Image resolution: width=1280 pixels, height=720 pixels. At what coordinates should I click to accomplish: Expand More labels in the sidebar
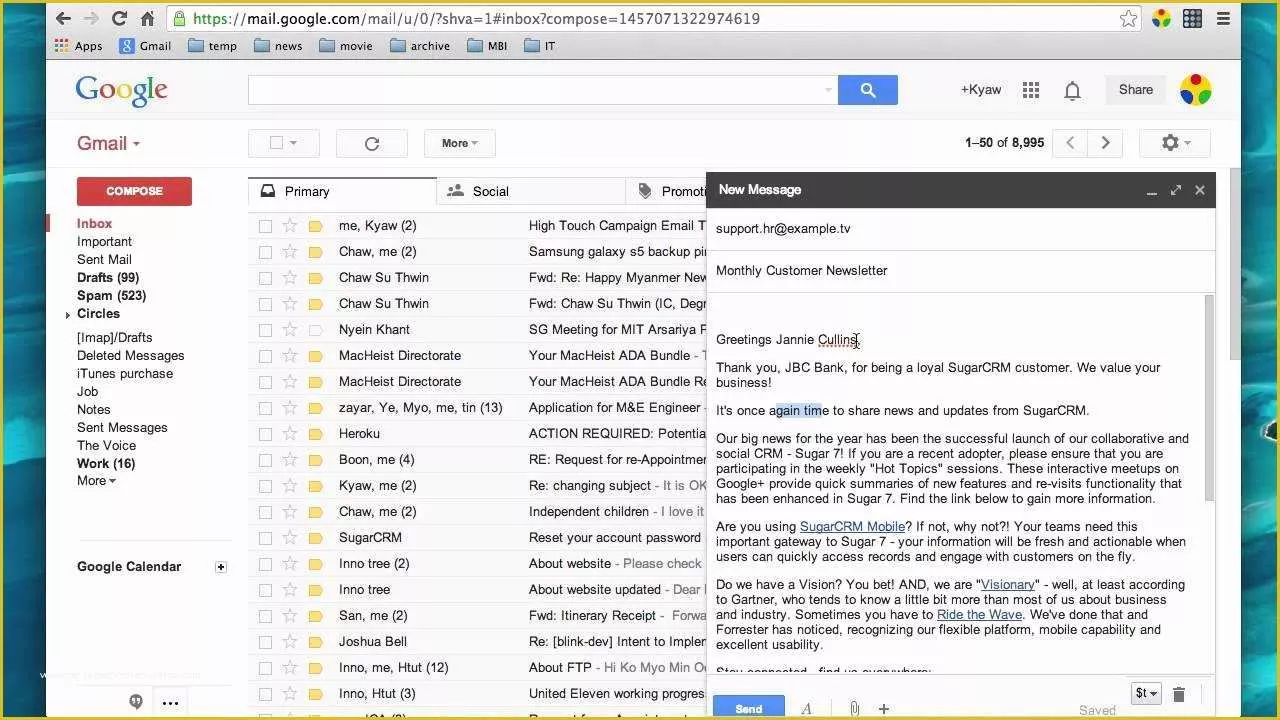click(x=96, y=481)
